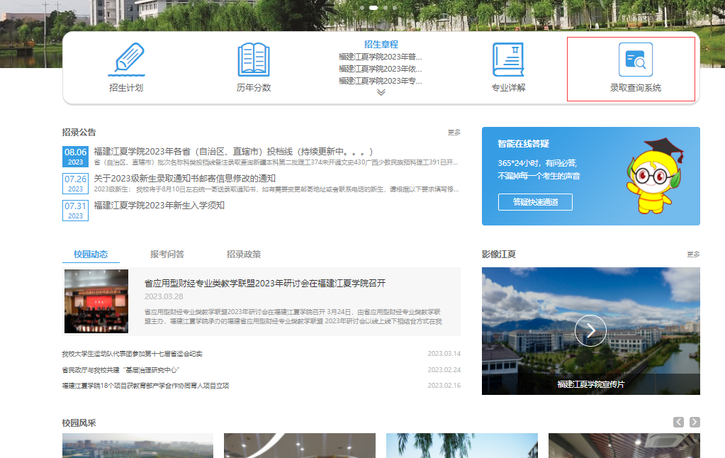
Task: Switch to the 招录政策 tab
Action: click(243, 254)
